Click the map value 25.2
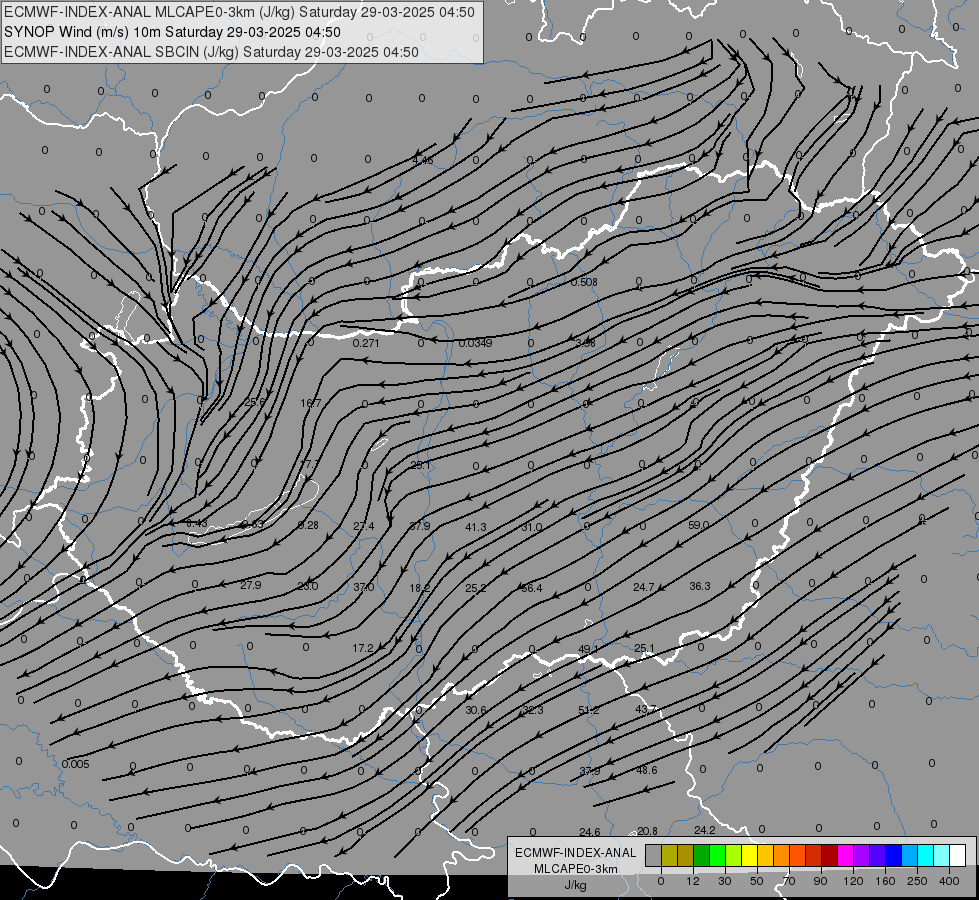 pyautogui.click(x=475, y=588)
